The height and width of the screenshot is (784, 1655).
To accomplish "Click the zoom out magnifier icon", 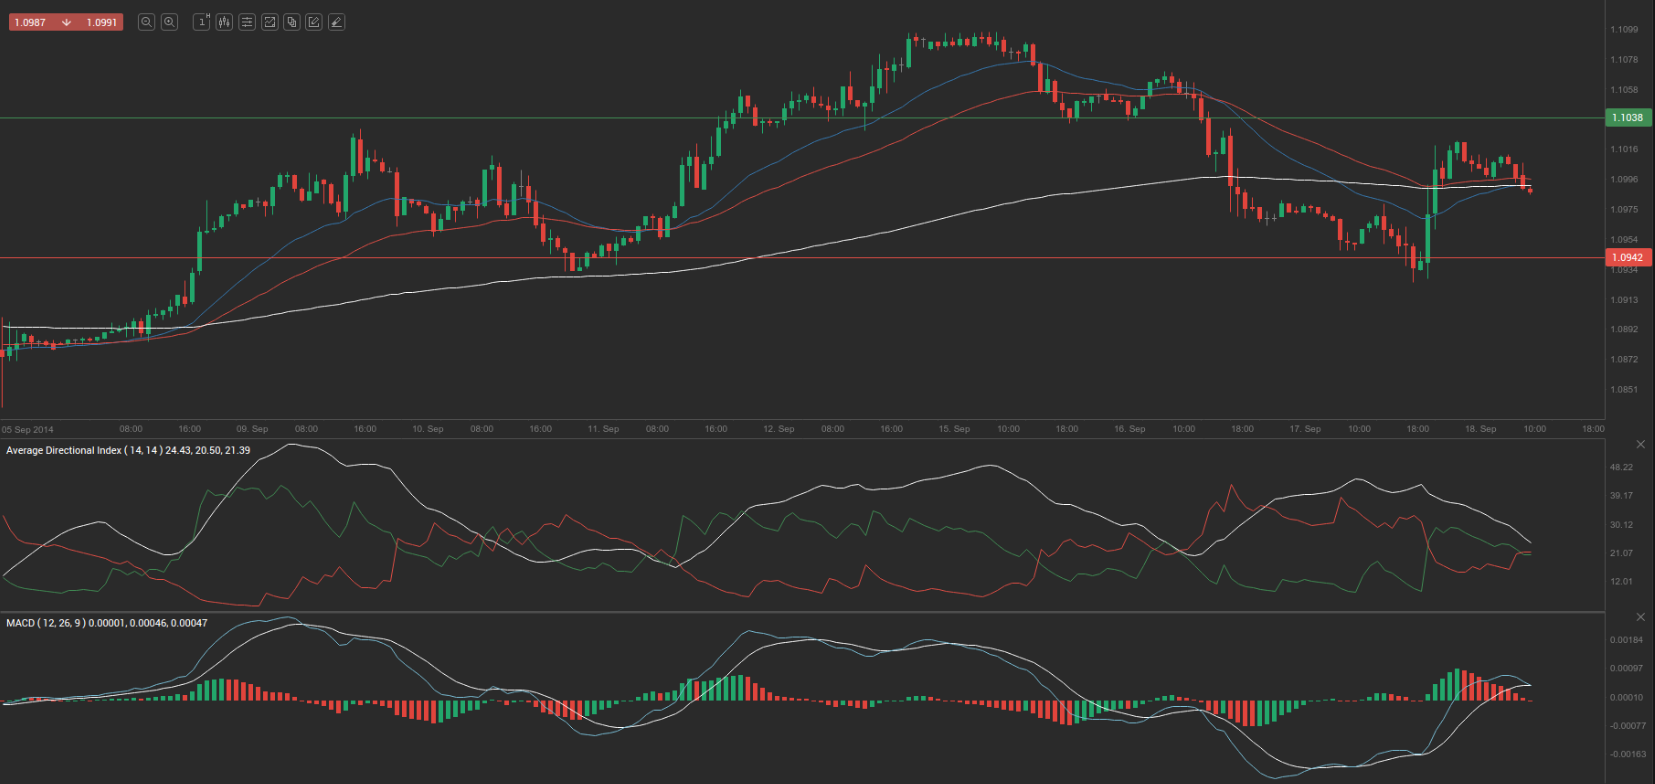I will click(146, 22).
